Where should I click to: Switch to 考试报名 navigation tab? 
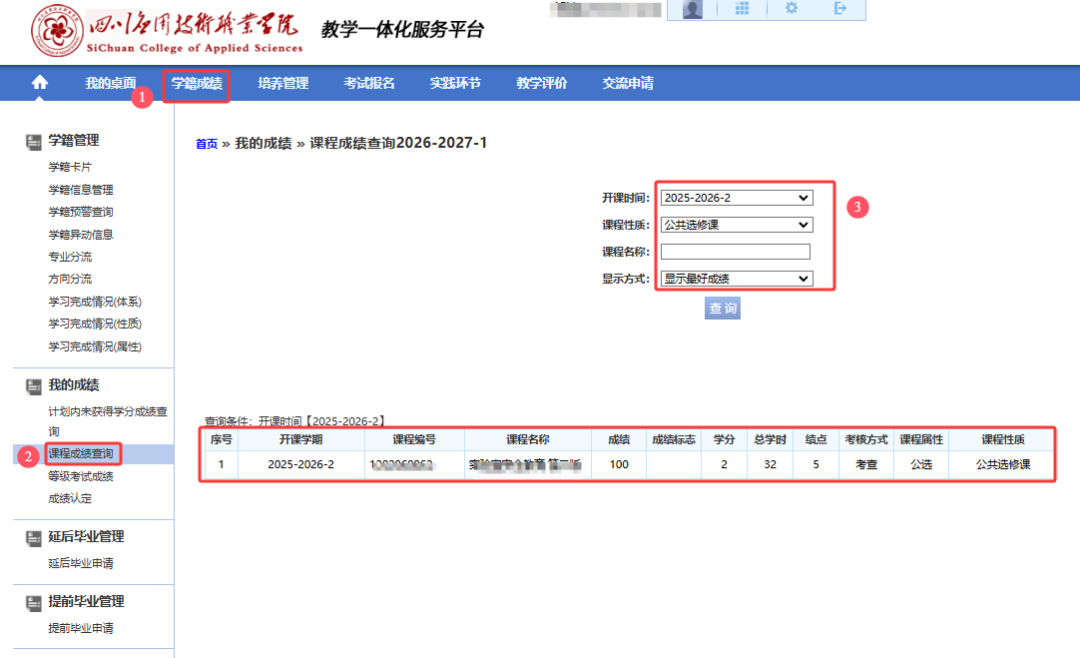pos(369,83)
